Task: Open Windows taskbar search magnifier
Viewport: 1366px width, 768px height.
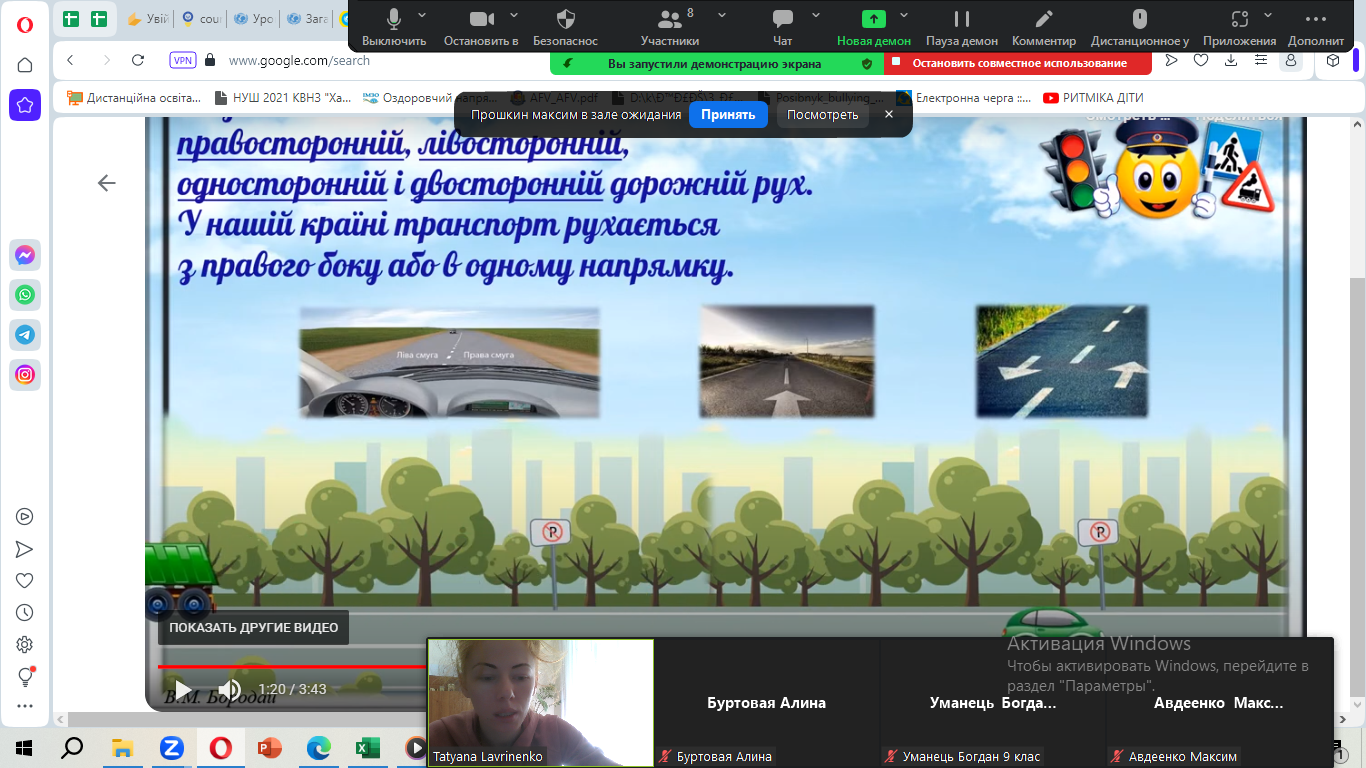Action: click(x=72, y=747)
